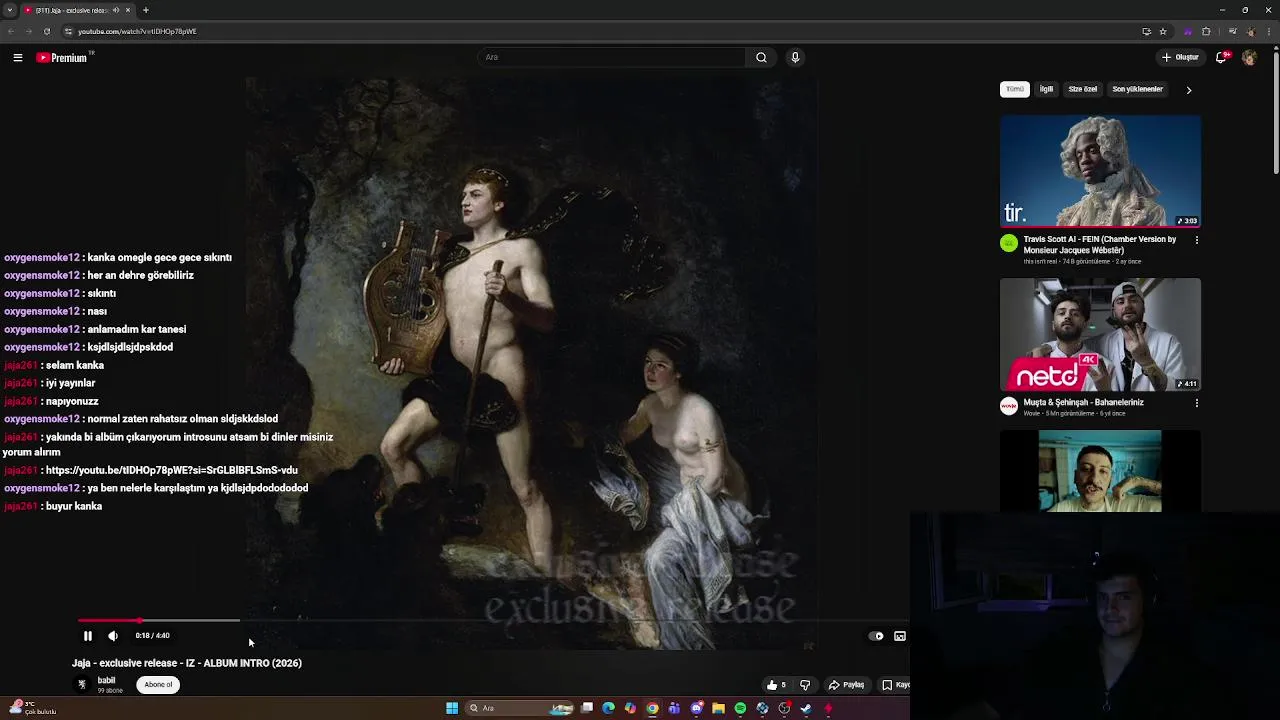Click the Paylaş share button
This screenshot has height=720, width=1280.
(846, 685)
